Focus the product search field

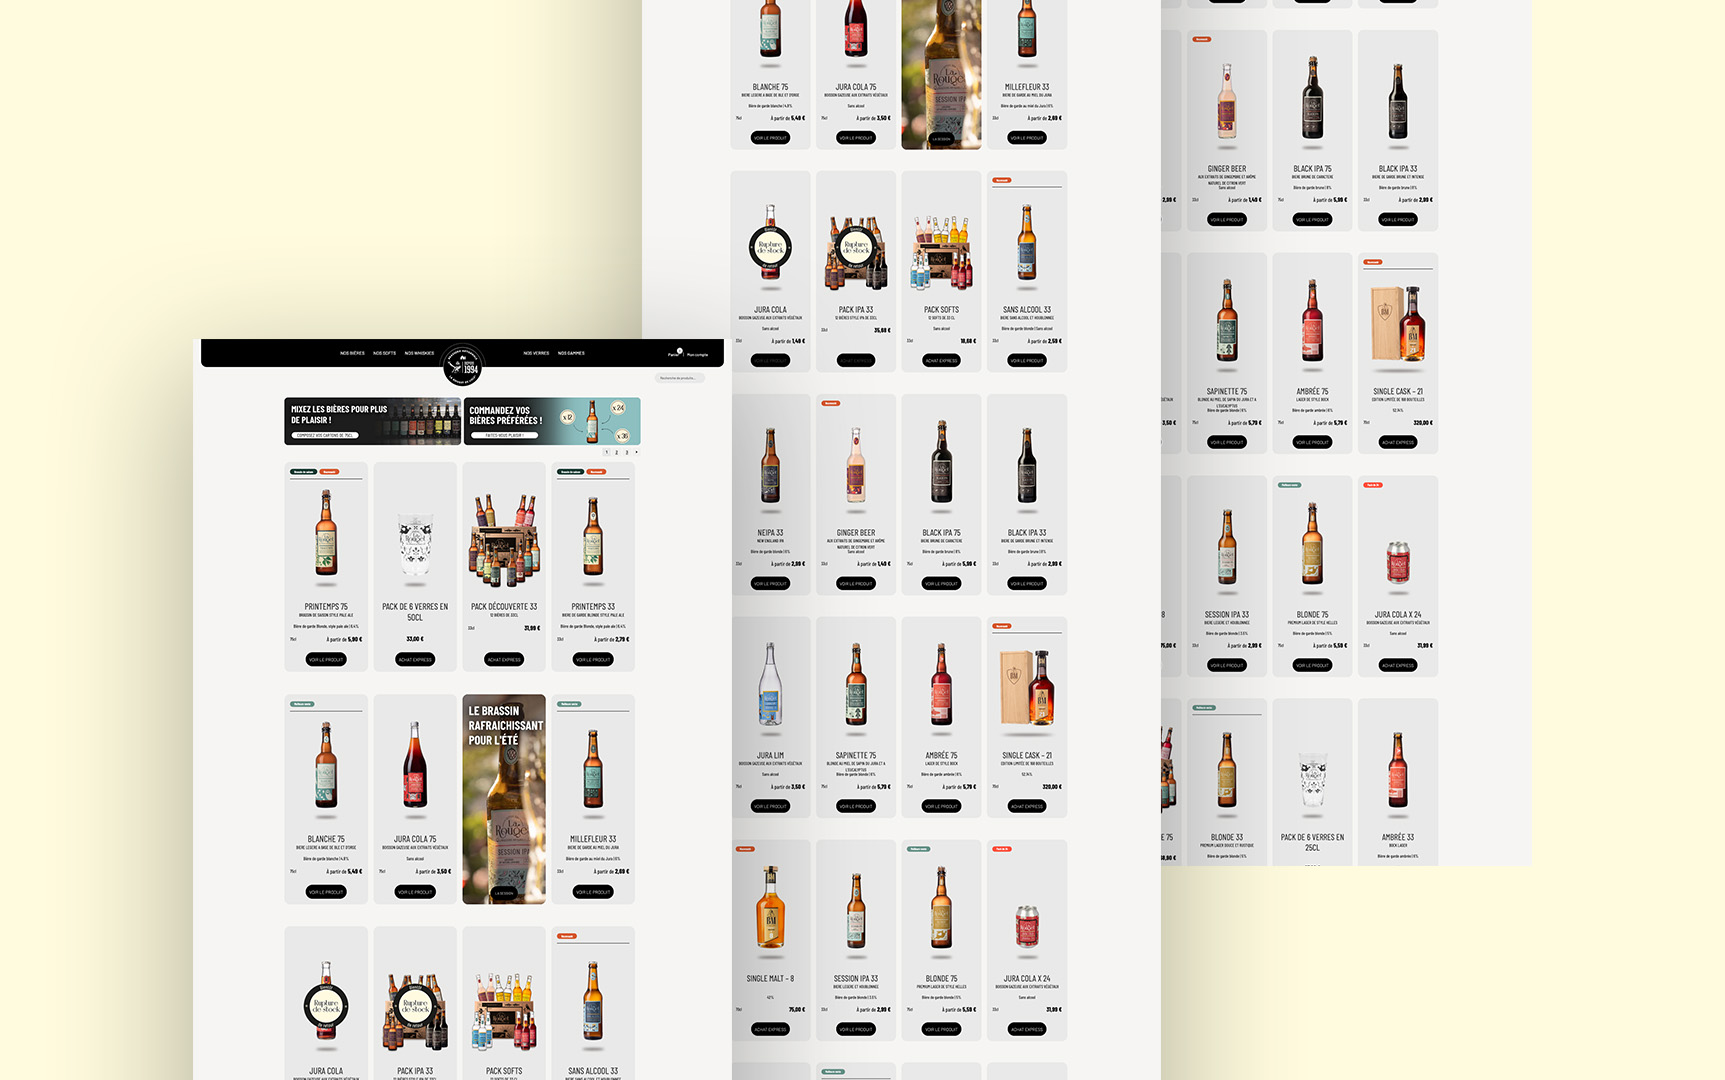coord(680,378)
